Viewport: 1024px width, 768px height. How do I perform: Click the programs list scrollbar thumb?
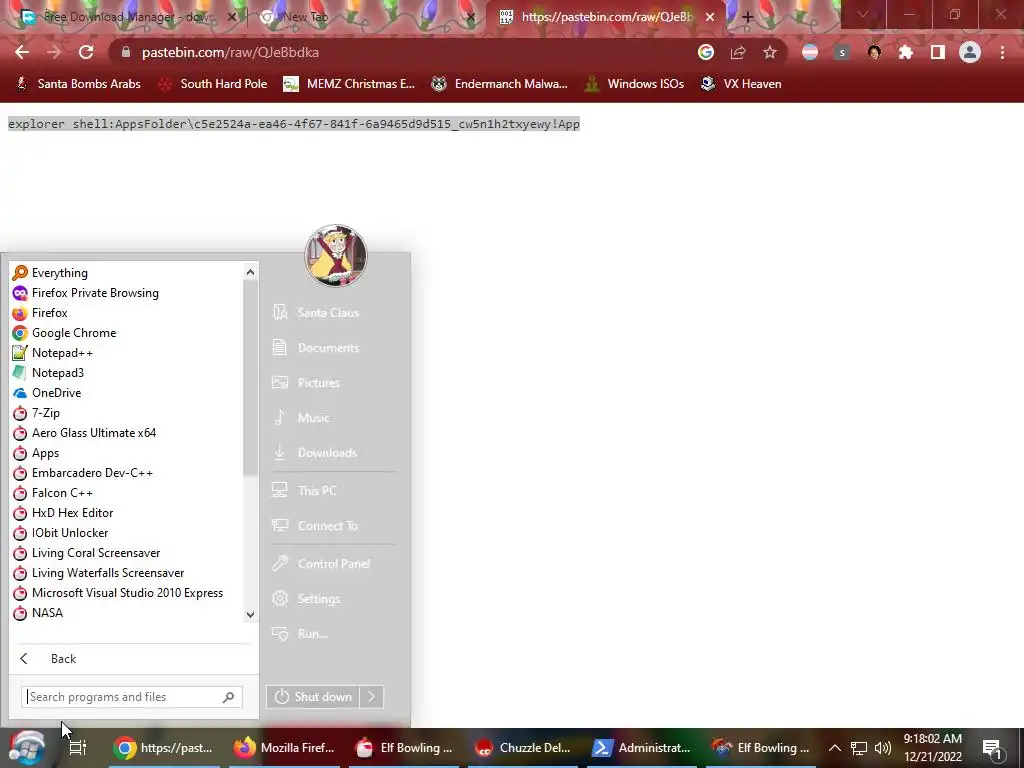point(250,379)
